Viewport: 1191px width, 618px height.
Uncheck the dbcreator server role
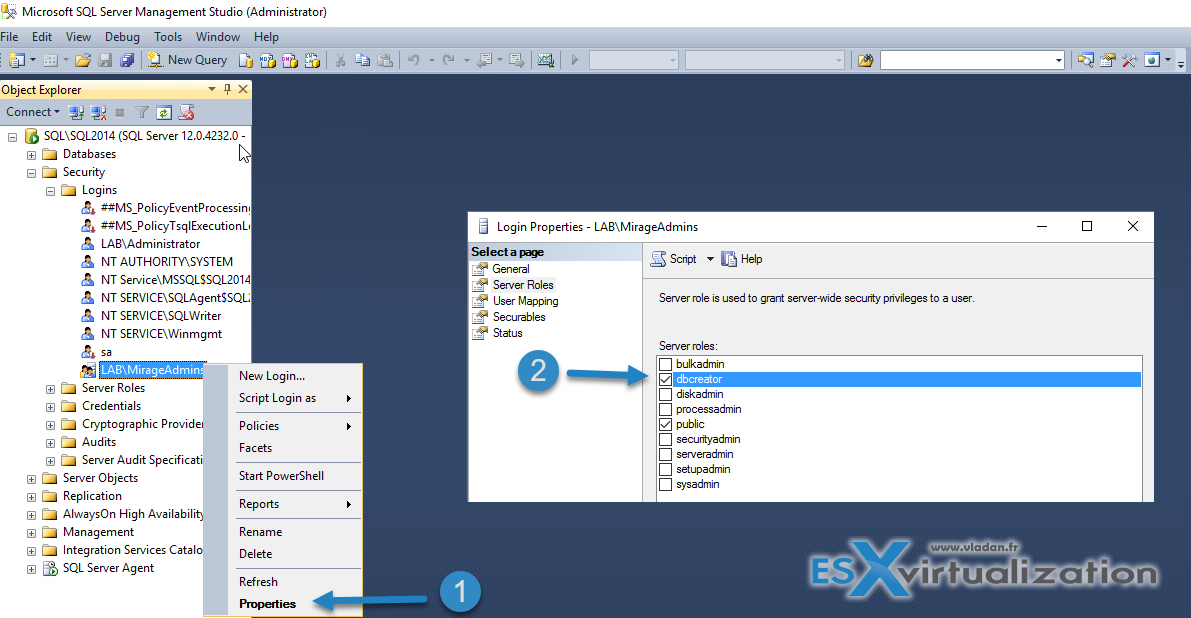tap(665, 379)
